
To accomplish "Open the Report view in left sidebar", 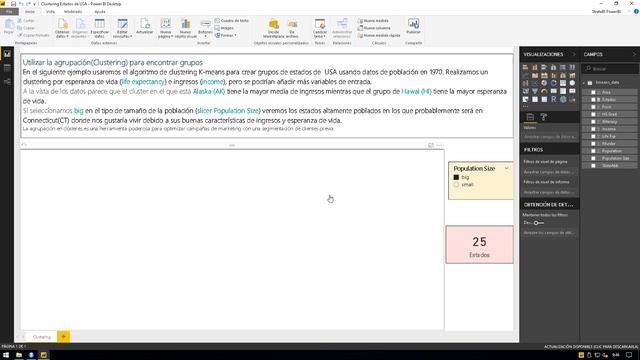I will click(7, 54).
